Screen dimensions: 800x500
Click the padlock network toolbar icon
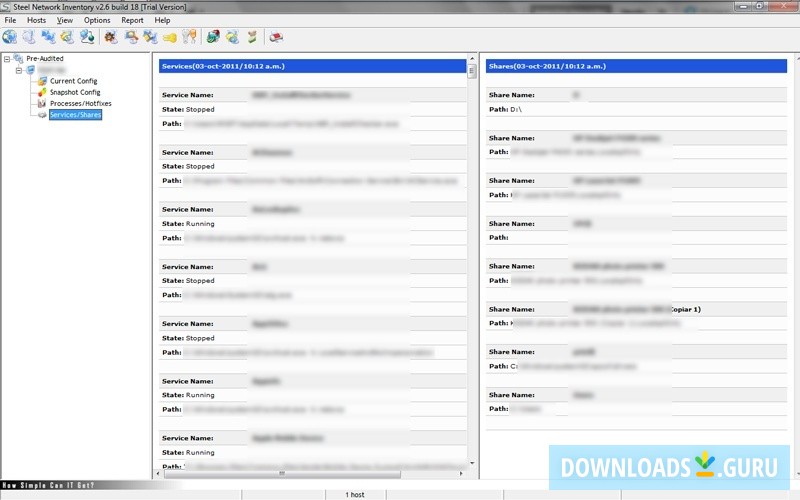tap(150, 37)
